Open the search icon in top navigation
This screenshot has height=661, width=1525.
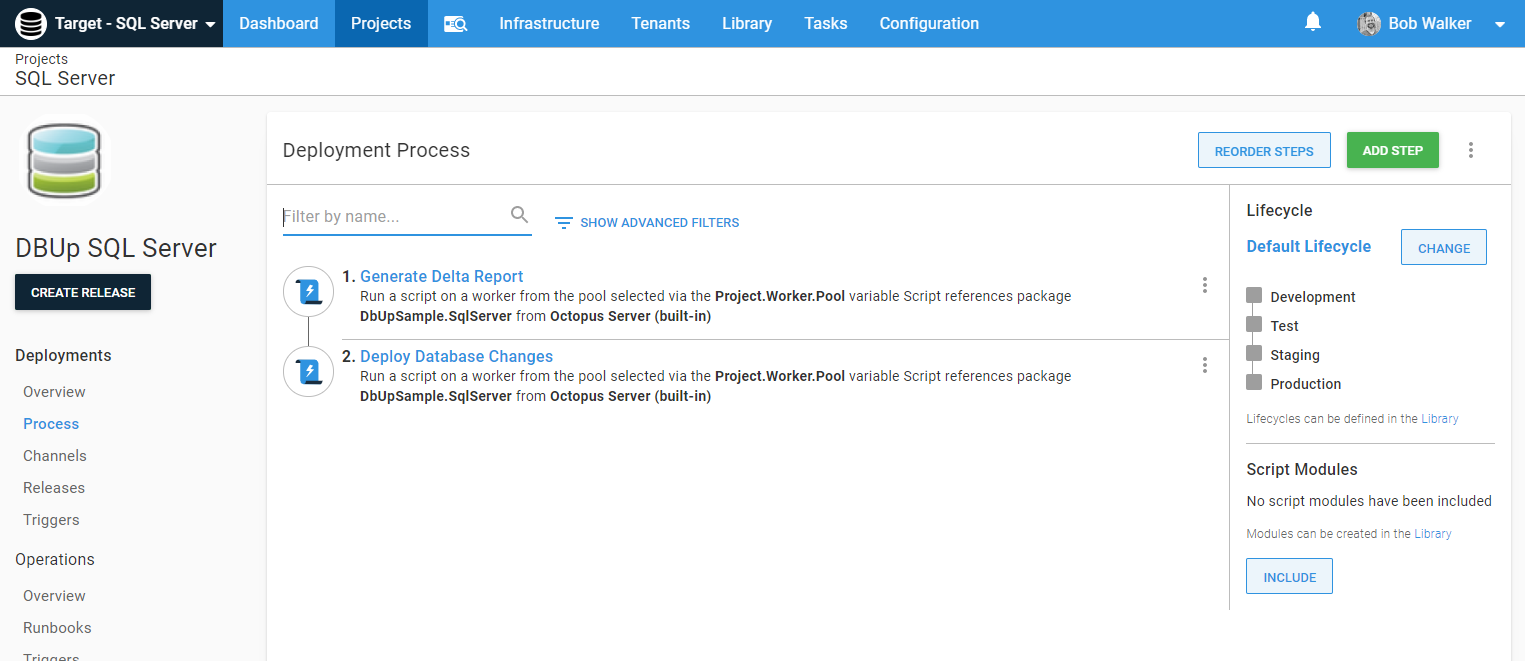pos(455,24)
